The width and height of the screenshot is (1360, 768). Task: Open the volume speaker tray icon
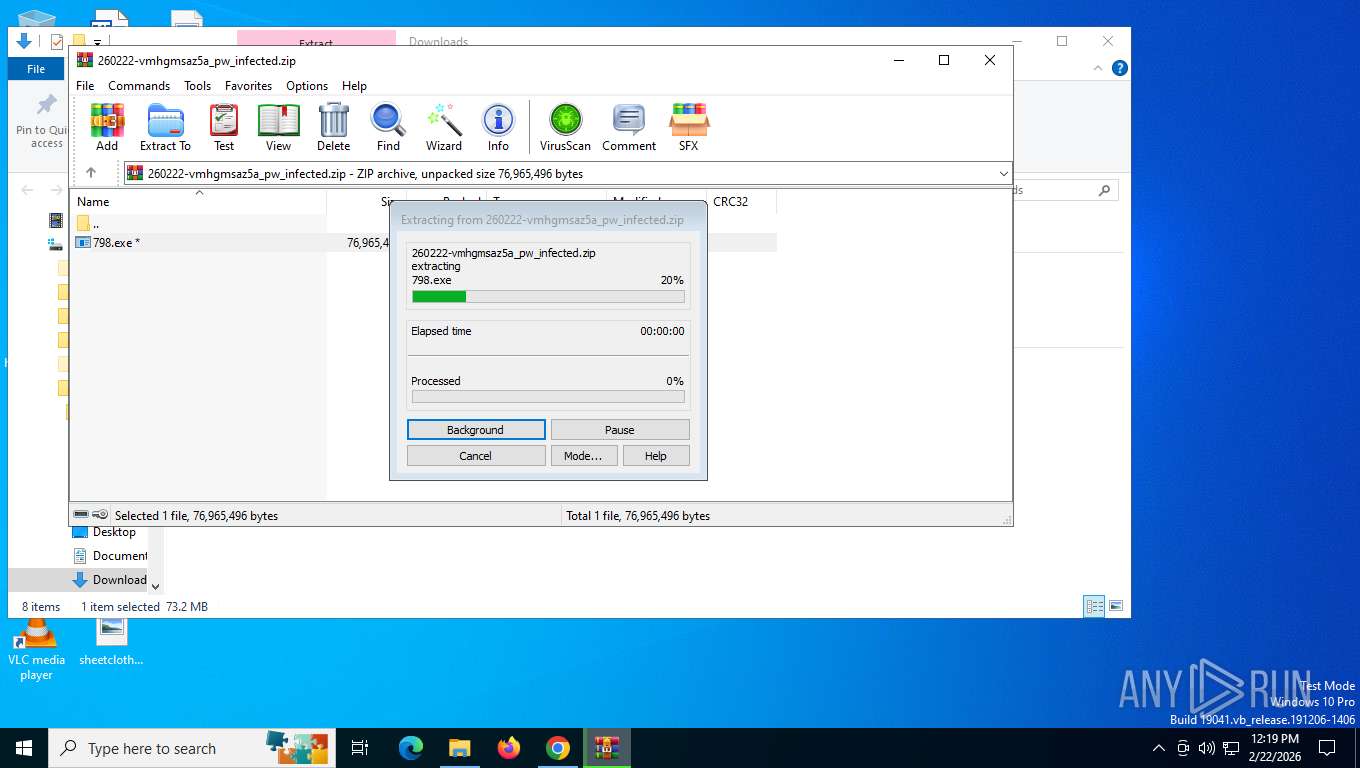point(1206,748)
